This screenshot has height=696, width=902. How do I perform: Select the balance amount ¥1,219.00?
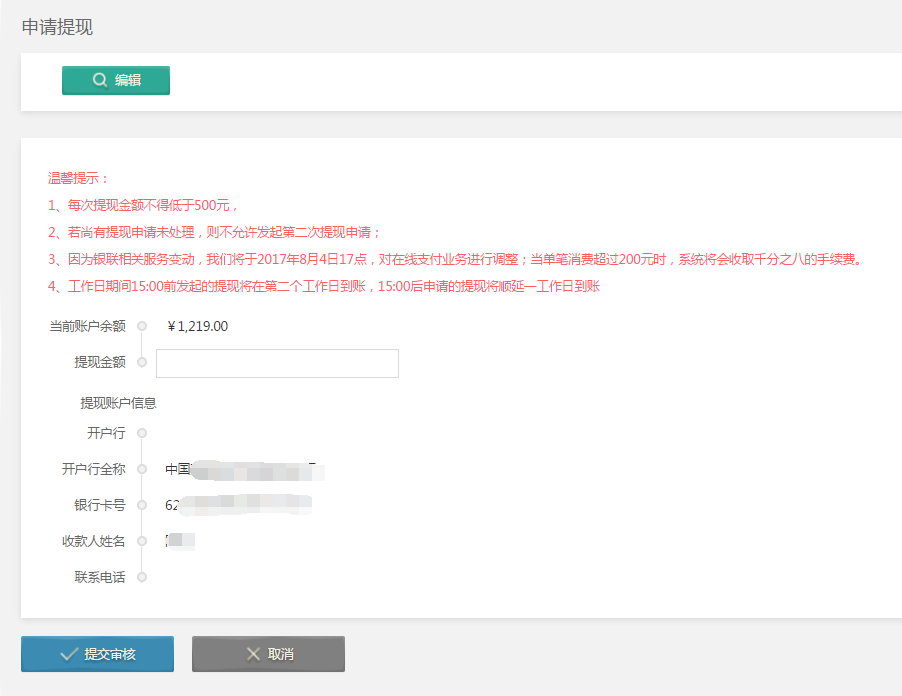coord(198,326)
